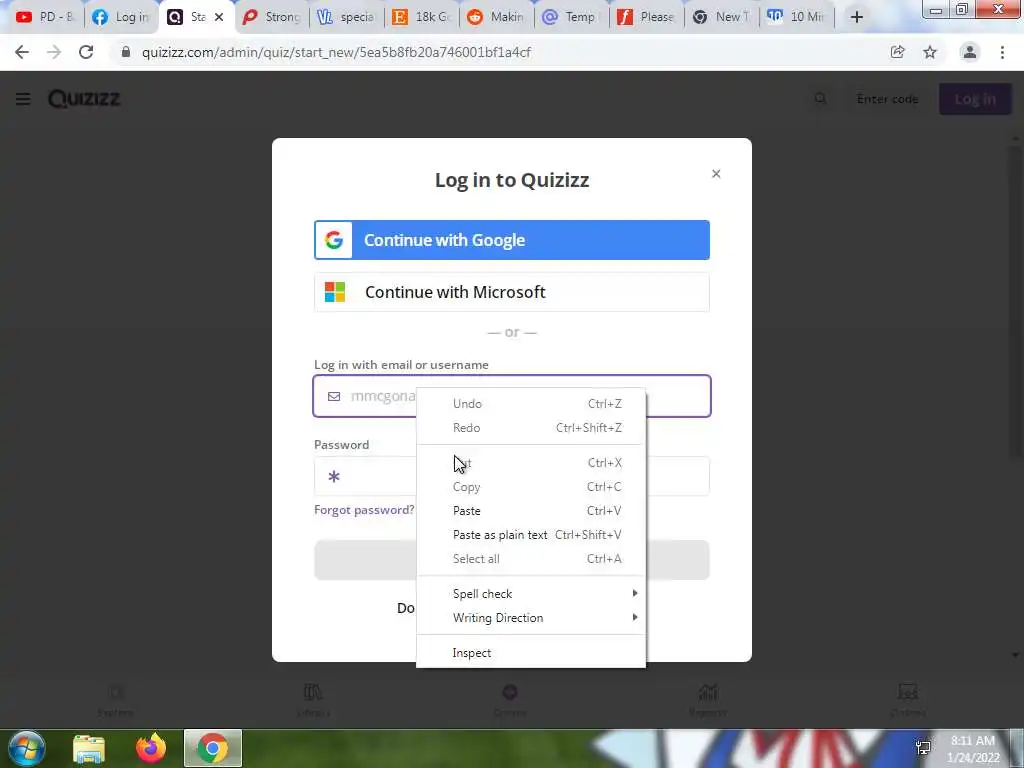The image size is (1024, 768).
Task: Click Continue with Microsoft button
Action: click(x=512, y=292)
